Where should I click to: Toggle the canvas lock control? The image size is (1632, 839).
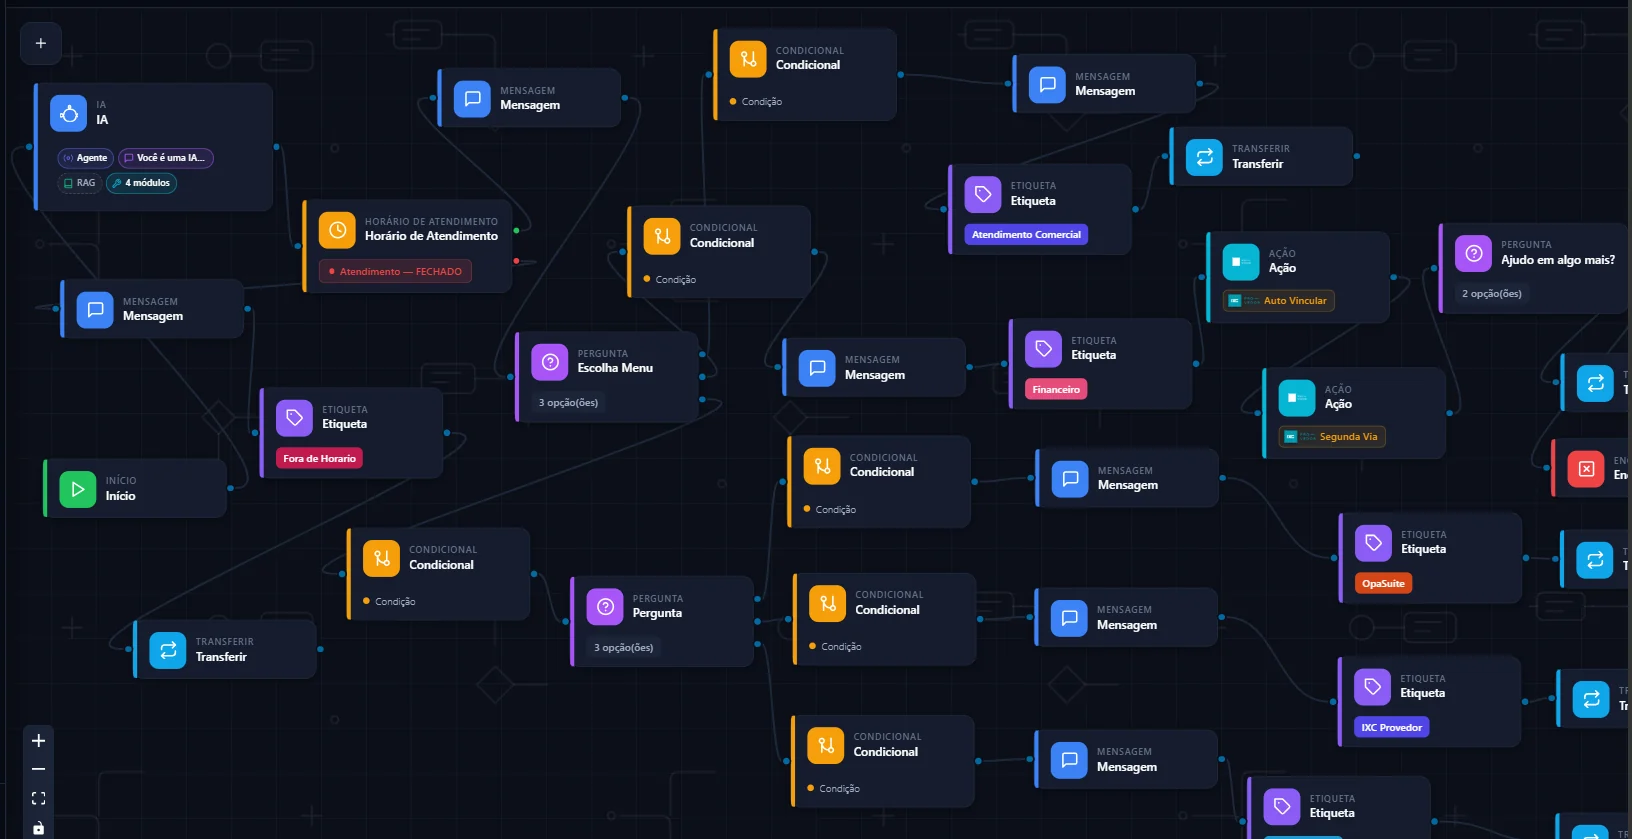(x=39, y=827)
